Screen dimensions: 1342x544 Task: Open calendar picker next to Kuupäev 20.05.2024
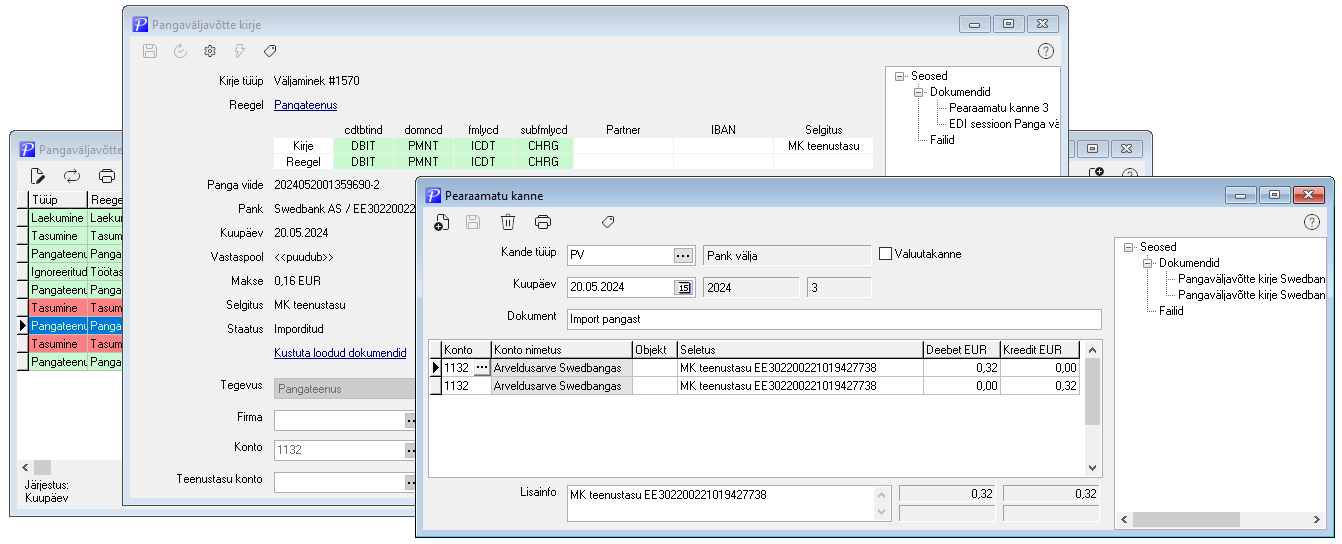(684, 287)
